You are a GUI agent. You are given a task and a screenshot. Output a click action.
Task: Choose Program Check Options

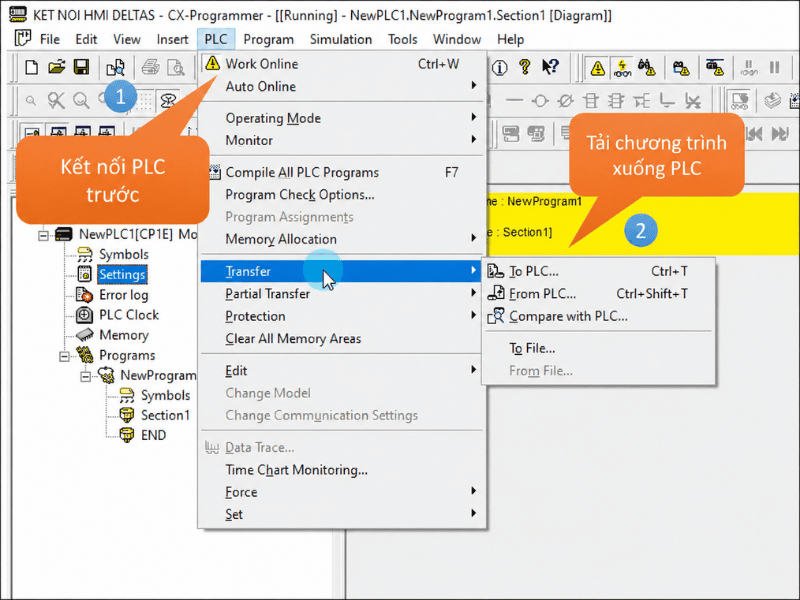(x=342, y=194)
